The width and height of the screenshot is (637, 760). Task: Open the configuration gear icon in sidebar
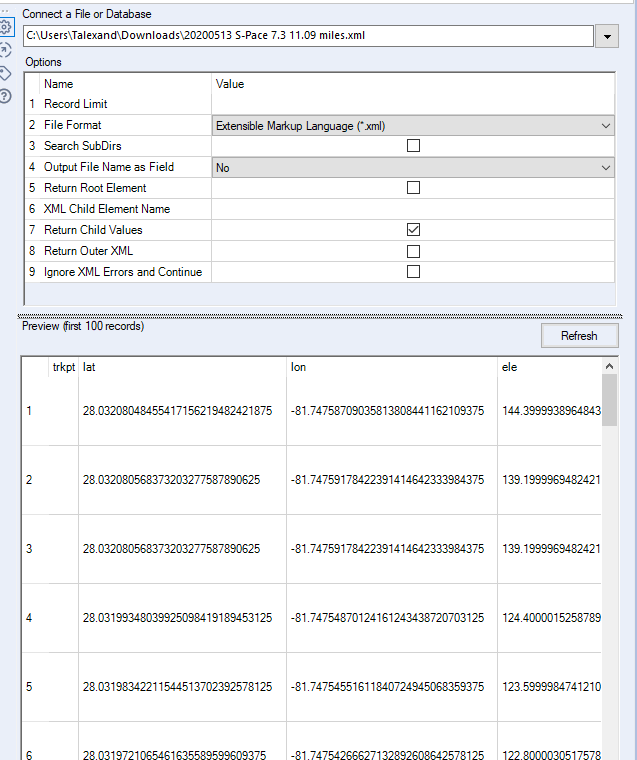(x=5, y=27)
